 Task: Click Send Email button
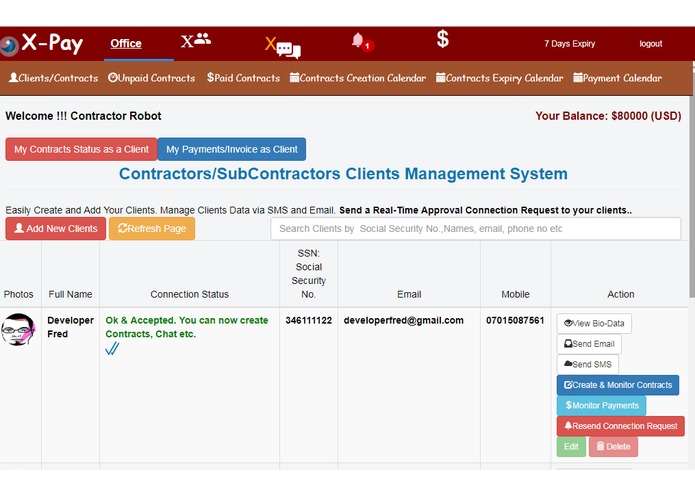tap(589, 344)
